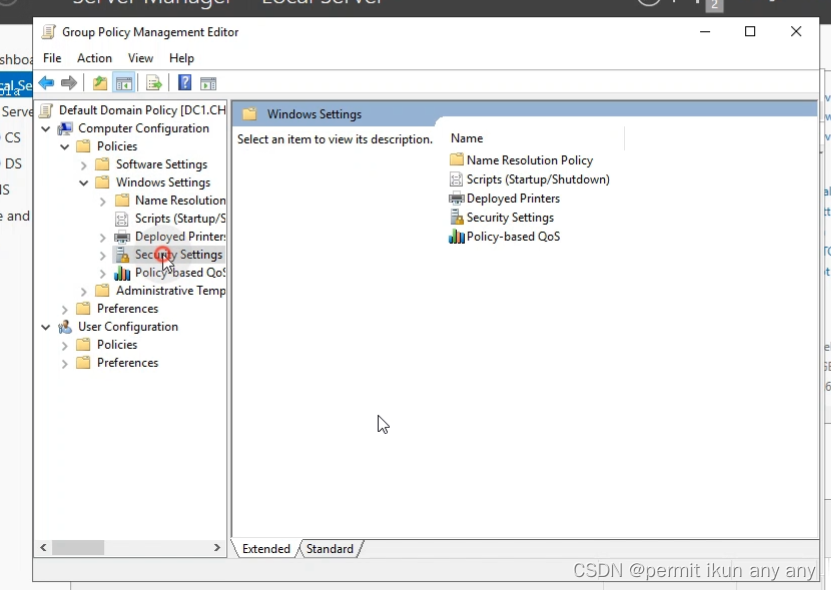Select Policy-based QoS text in right list
The height and width of the screenshot is (590, 831).
(x=513, y=236)
